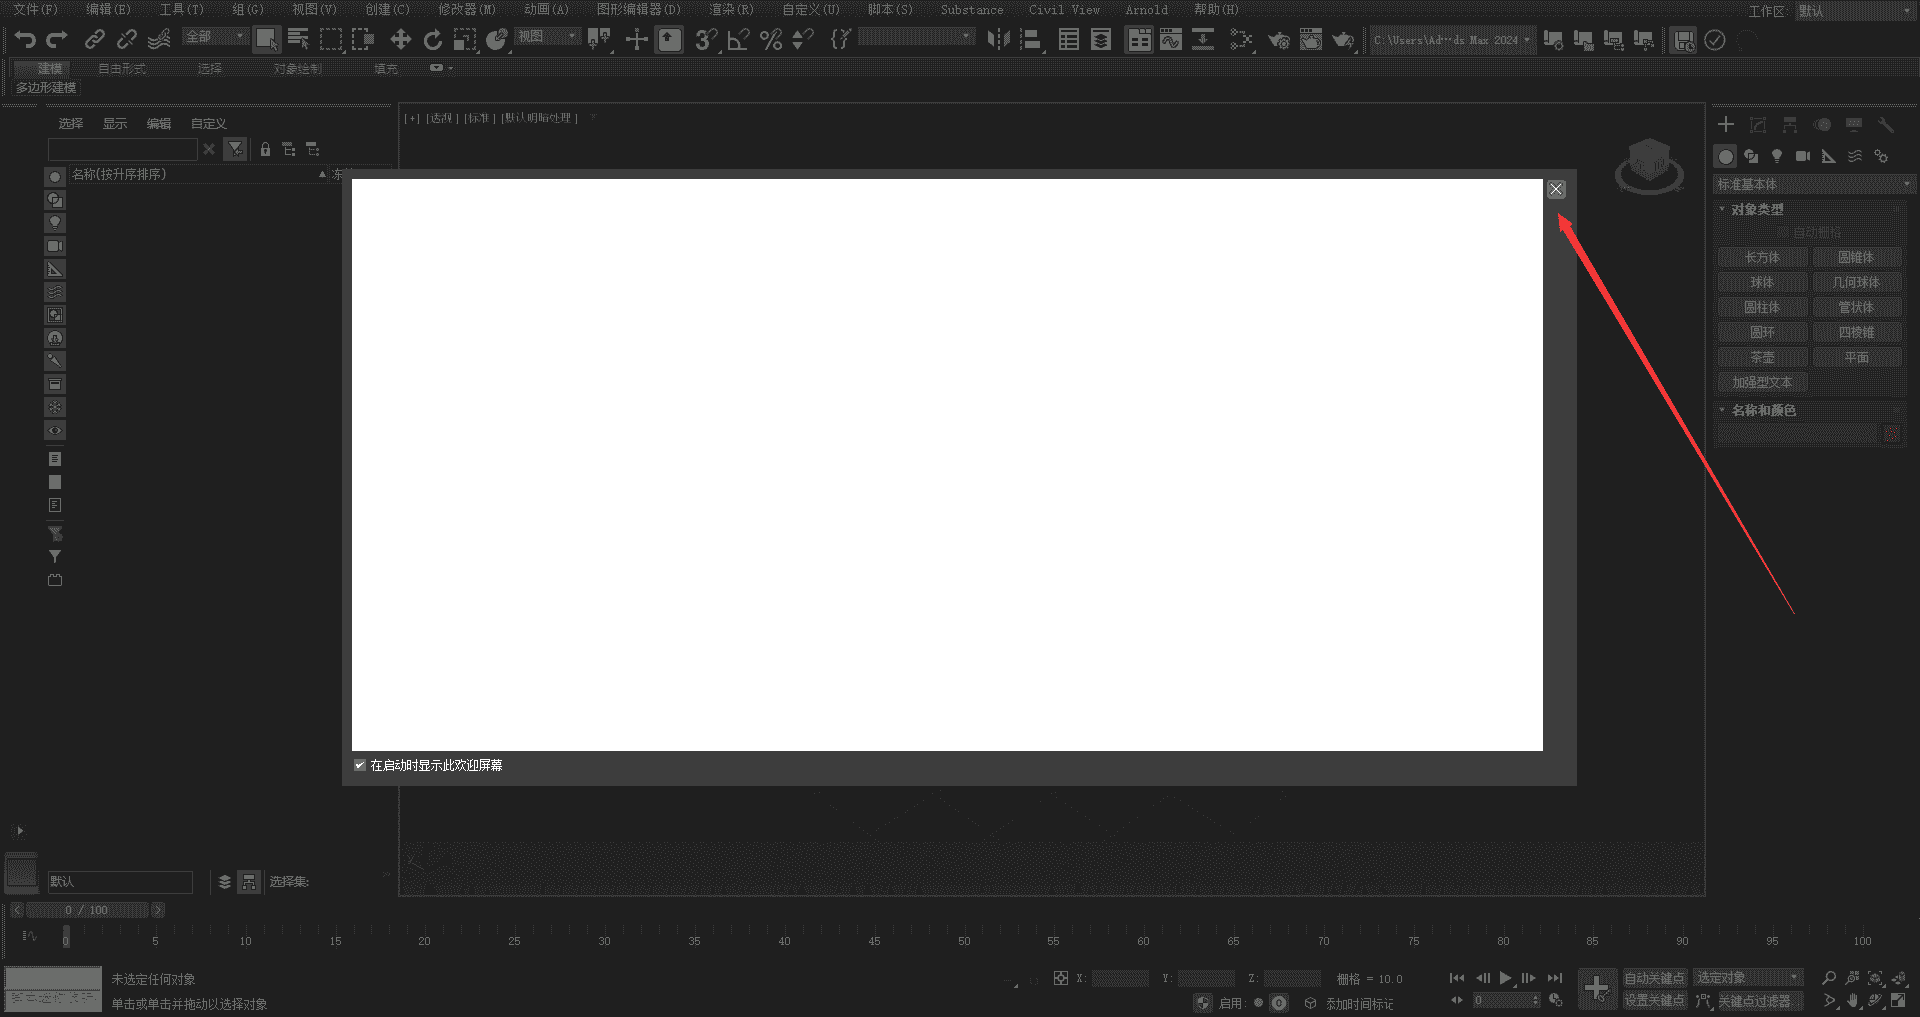Activate the Select Object tool
Viewport: 1920px width, 1017px height.
coord(266,39)
